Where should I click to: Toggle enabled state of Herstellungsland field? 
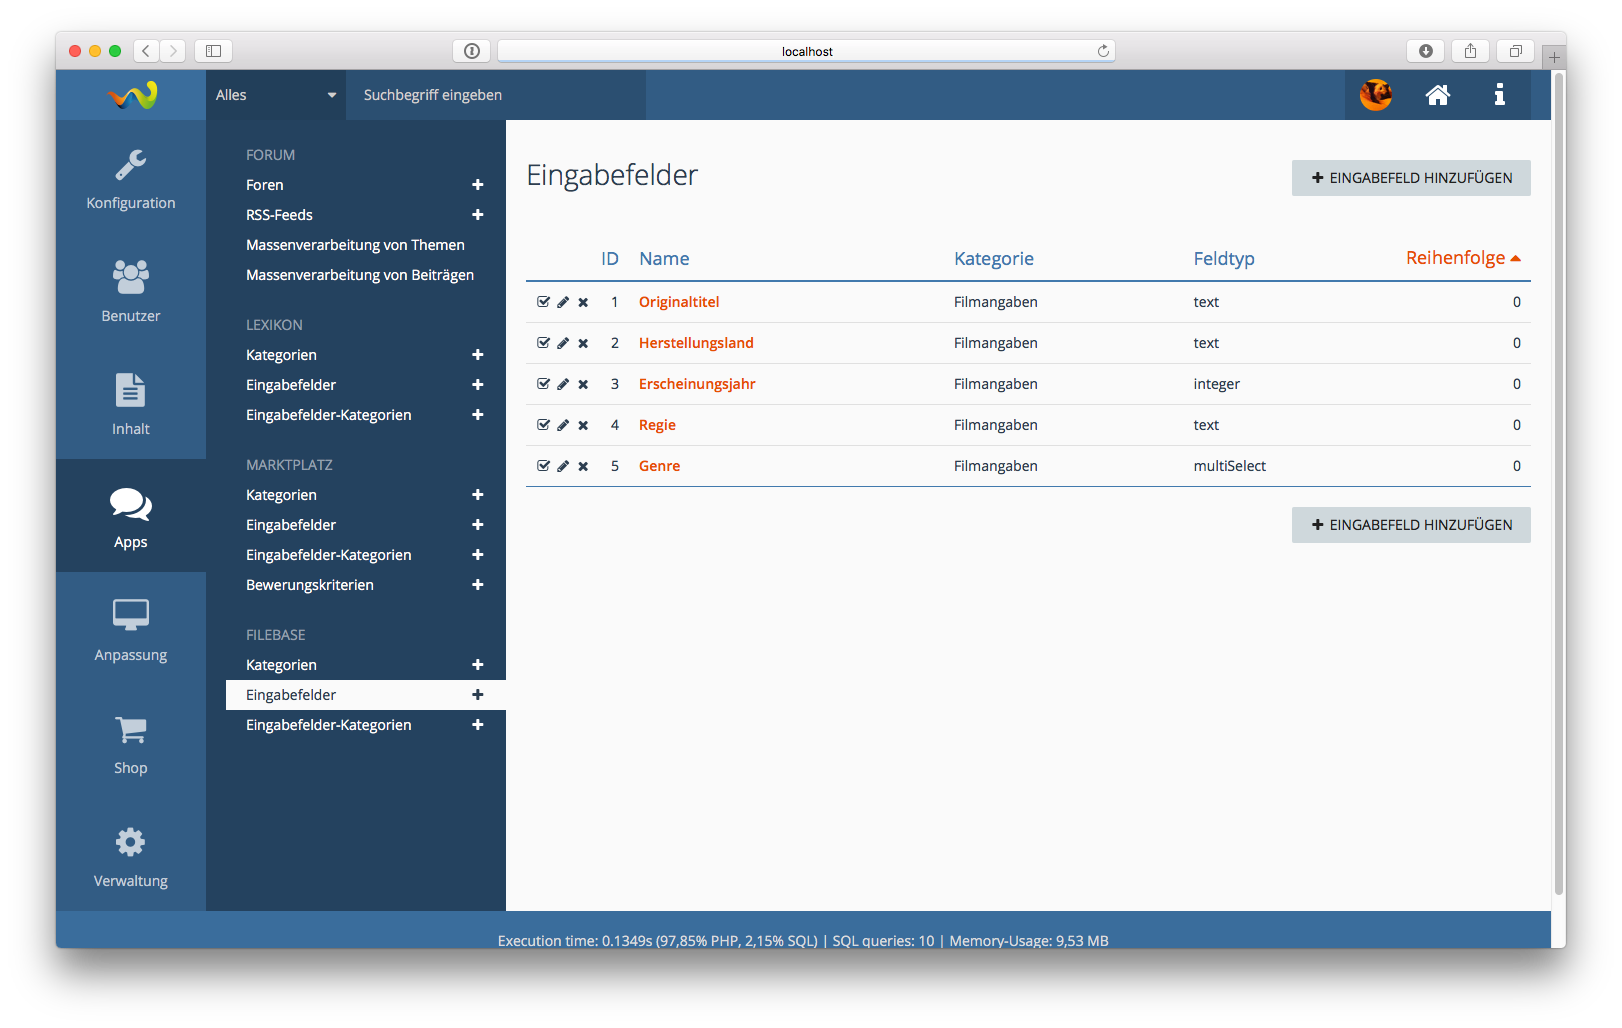tap(543, 343)
